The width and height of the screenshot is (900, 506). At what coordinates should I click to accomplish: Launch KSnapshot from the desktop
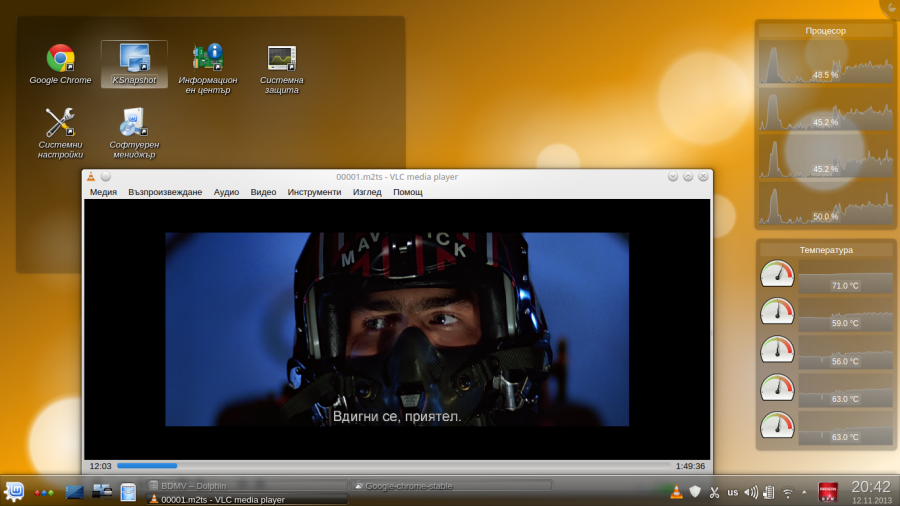click(x=134, y=59)
